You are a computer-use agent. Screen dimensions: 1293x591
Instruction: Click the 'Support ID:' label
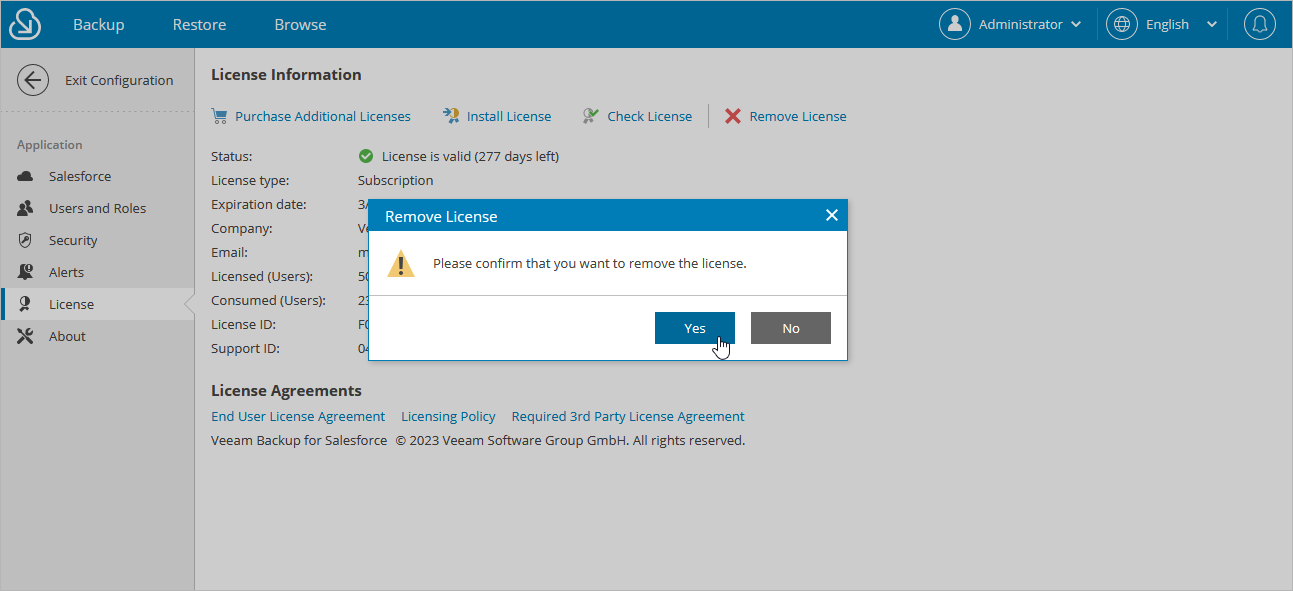pyautogui.click(x=246, y=348)
